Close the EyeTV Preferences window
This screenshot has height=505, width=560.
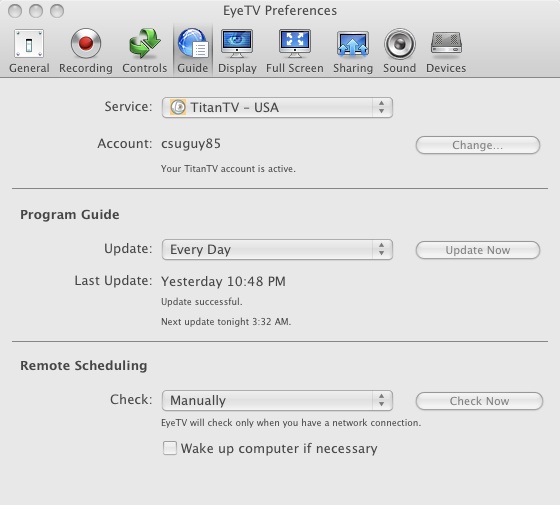tap(15, 11)
